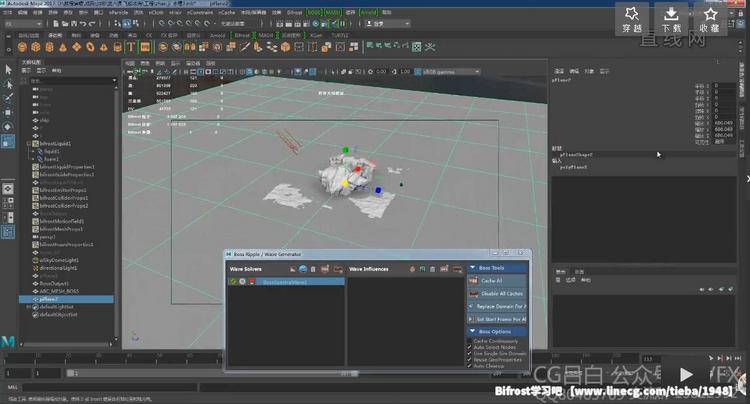Viewport: 750px width, 404px height.
Task: Select the Paint Selection brush tool
Action: pyautogui.click(x=8, y=98)
